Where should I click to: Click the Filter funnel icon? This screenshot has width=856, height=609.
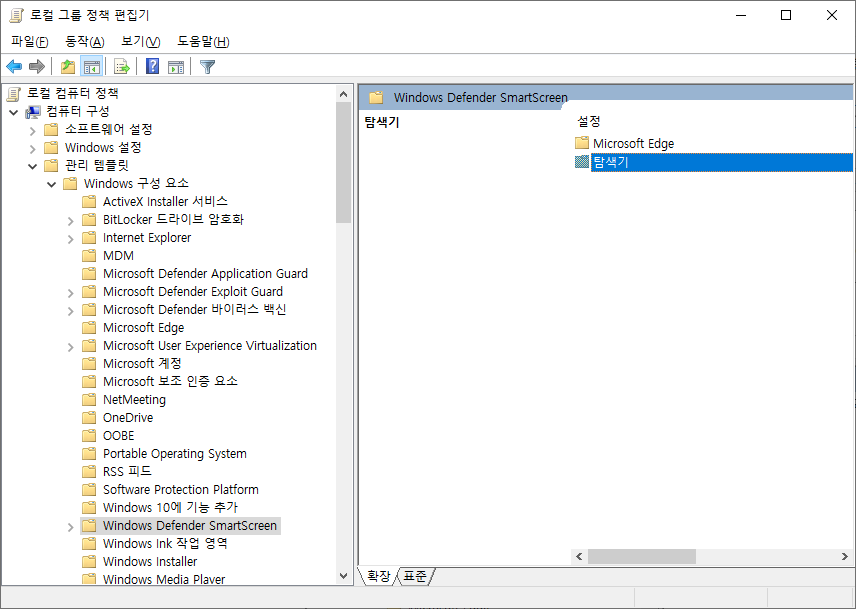click(207, 67)
